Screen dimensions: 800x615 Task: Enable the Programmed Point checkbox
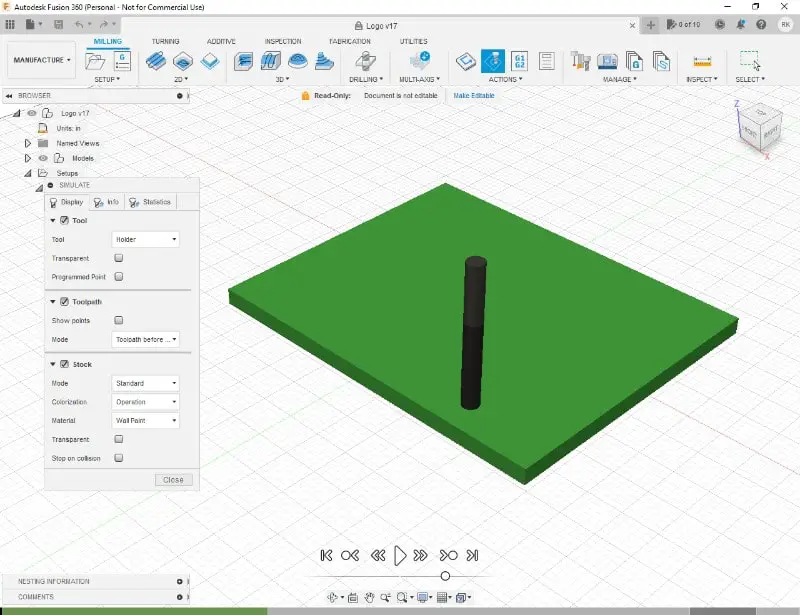pos(119,276)
